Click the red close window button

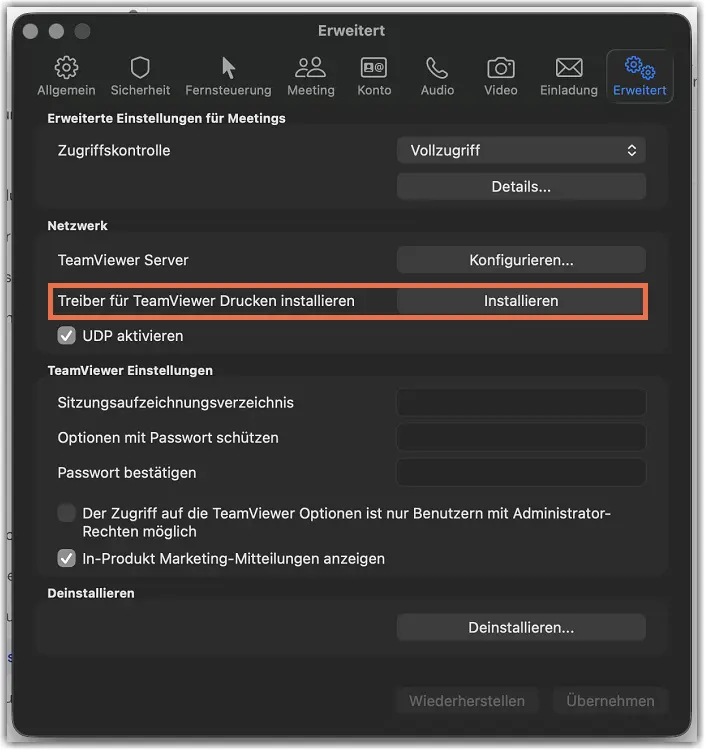[31, 31]
